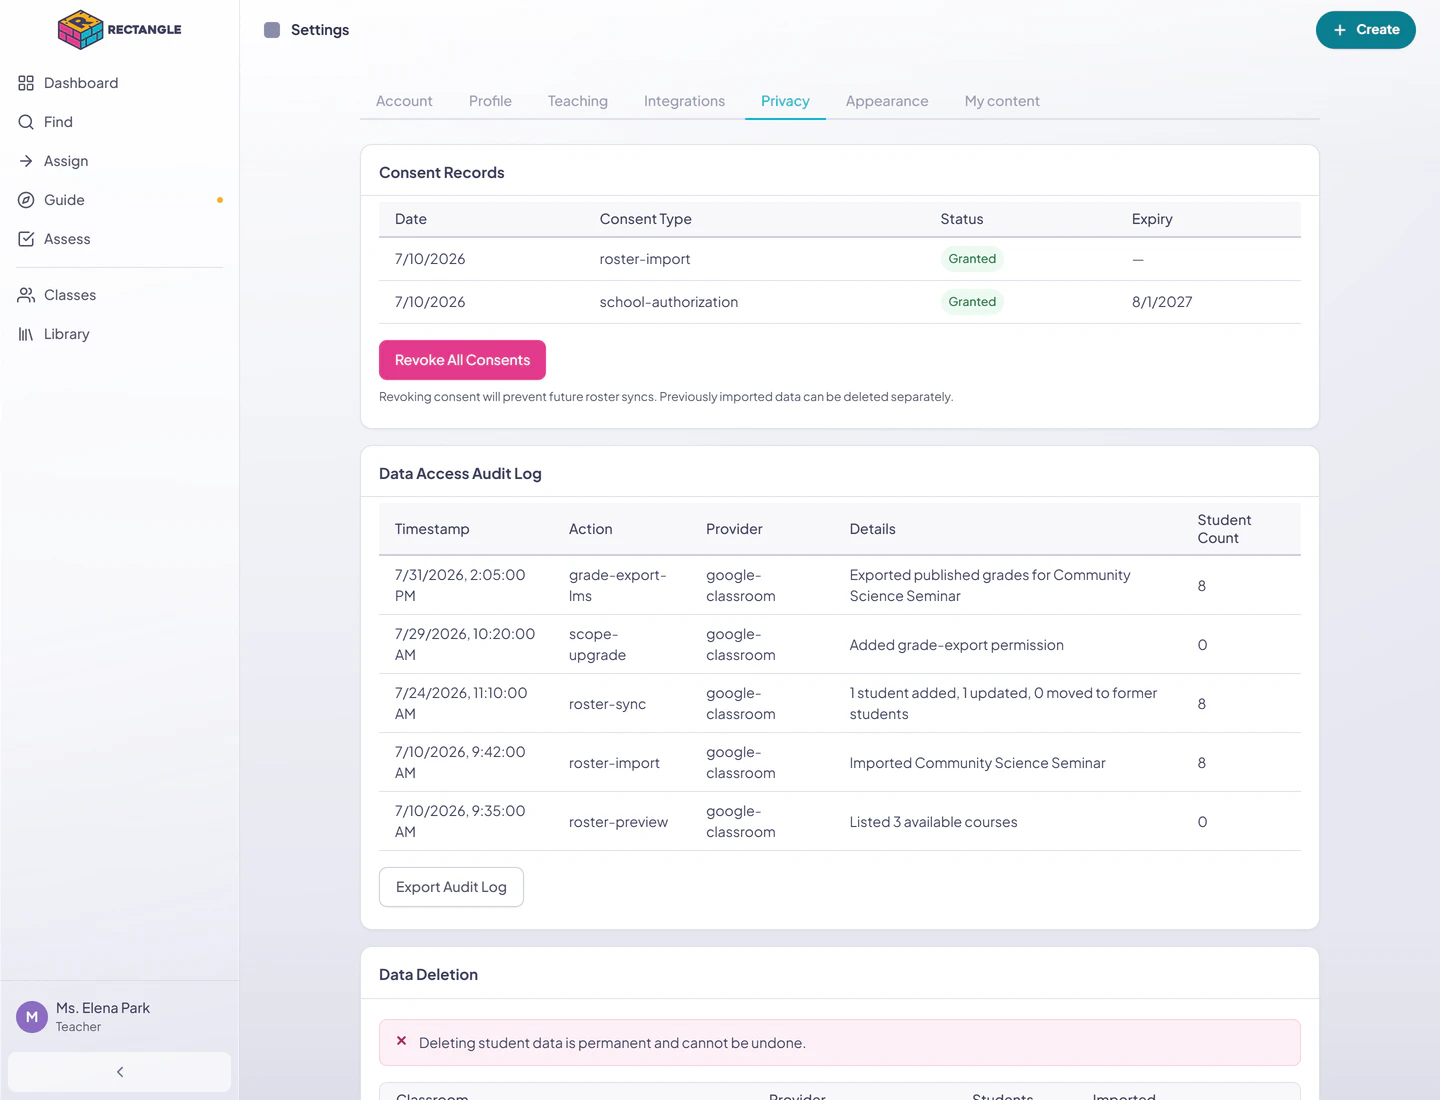The width and height of the screenshot is (1440, 1100).
Task: Click Revoke All Consents
Action: 462,360
